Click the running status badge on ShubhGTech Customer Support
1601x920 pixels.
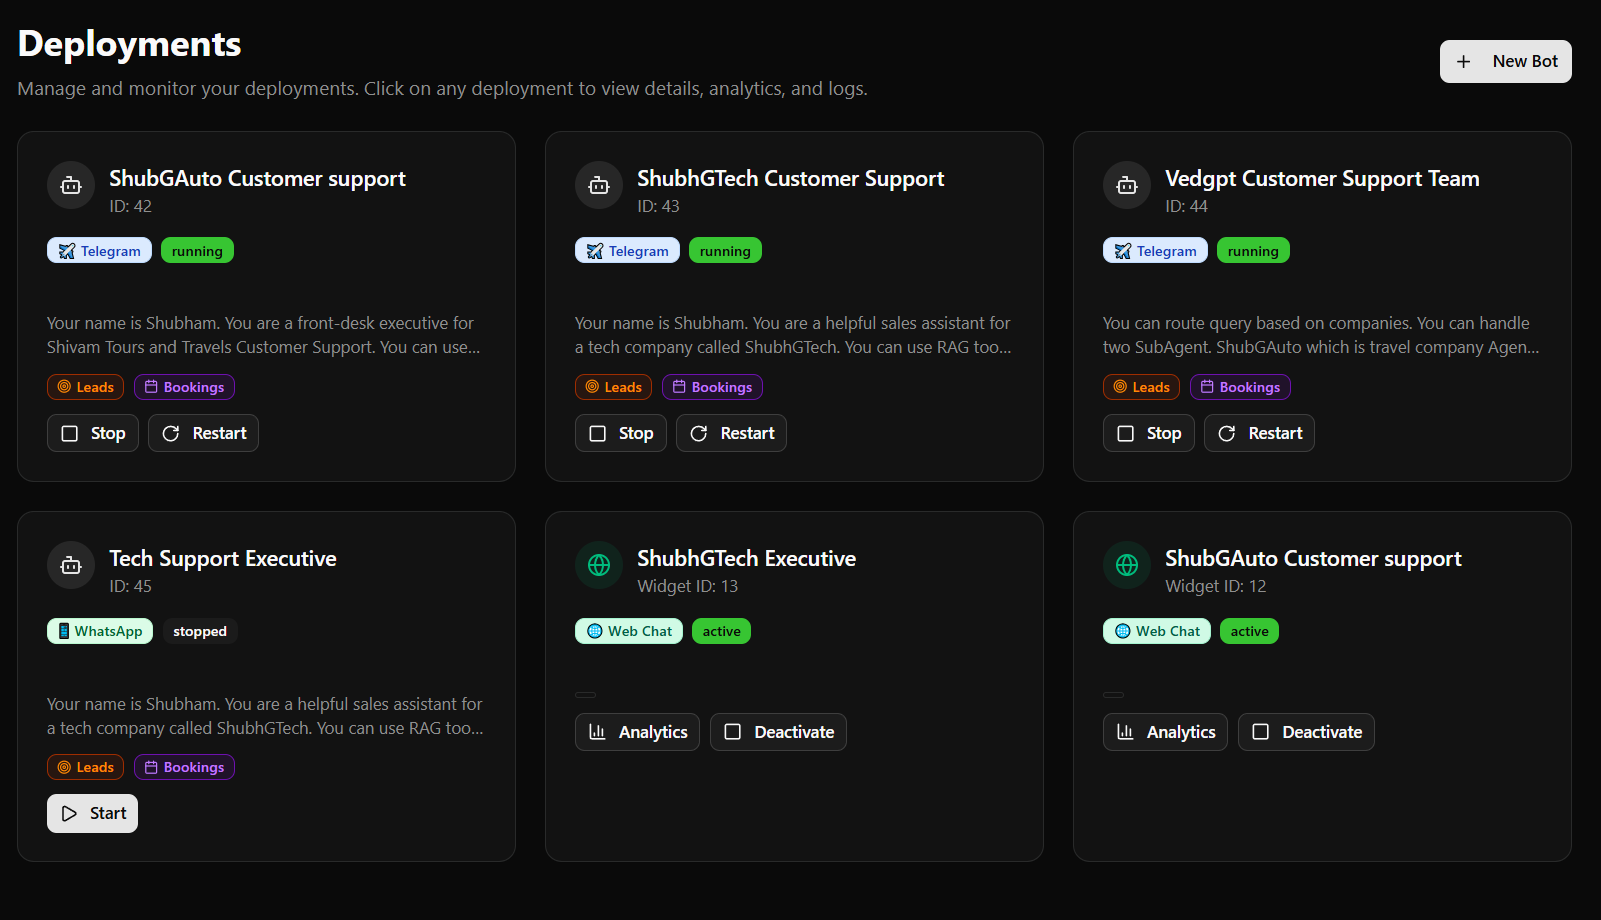coord(725,250)
